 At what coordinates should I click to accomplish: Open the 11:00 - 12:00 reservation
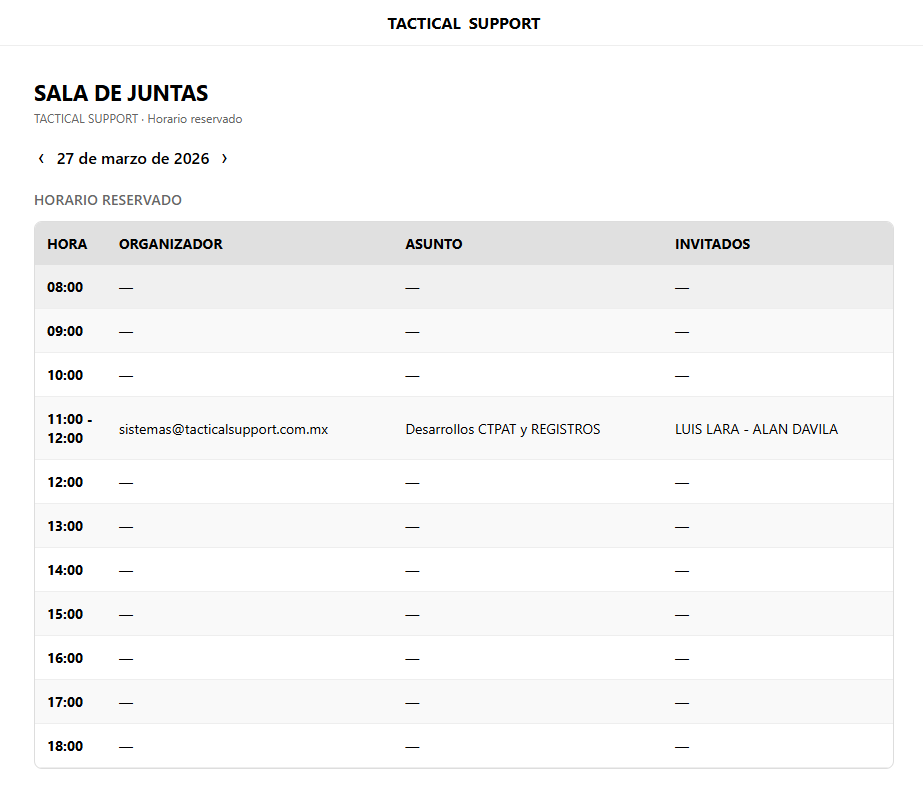tap(464, 428)
